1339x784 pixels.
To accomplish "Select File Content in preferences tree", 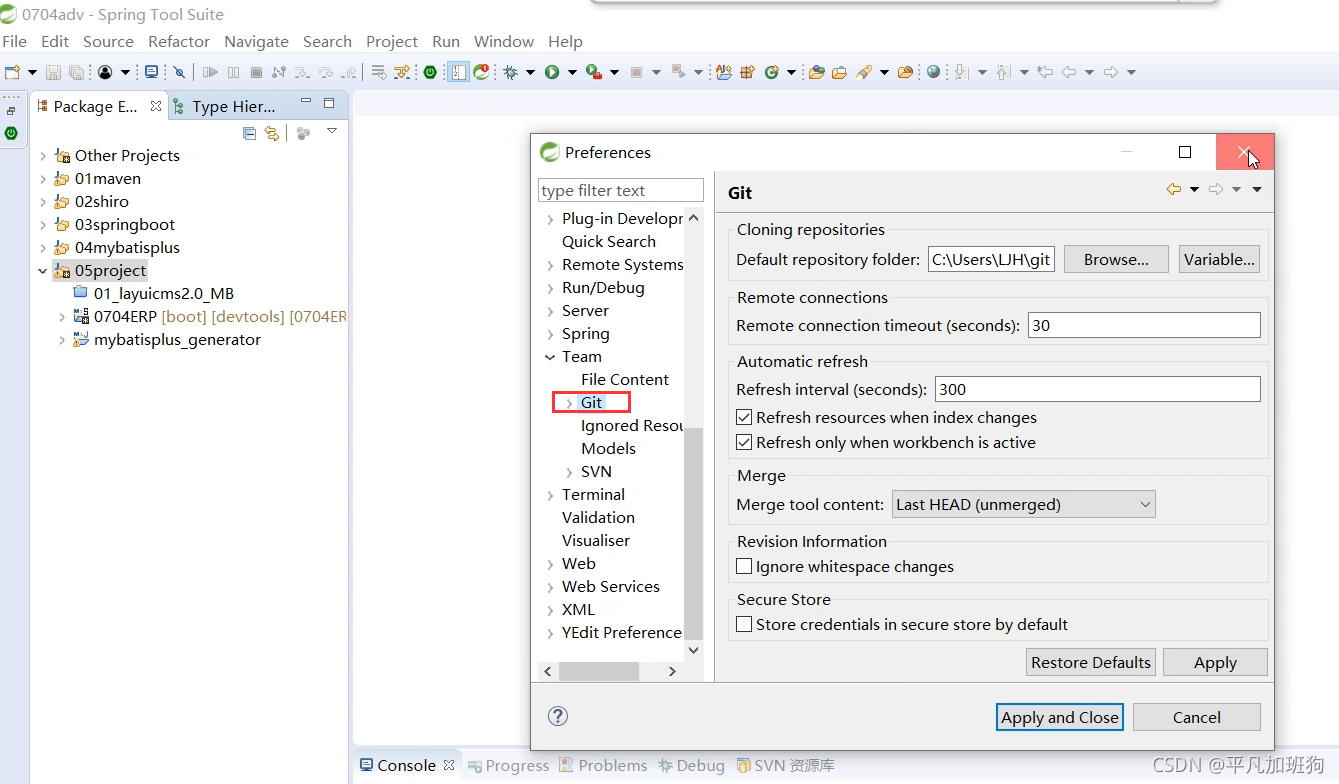I will pyautogui.click(x=625, y=380).
